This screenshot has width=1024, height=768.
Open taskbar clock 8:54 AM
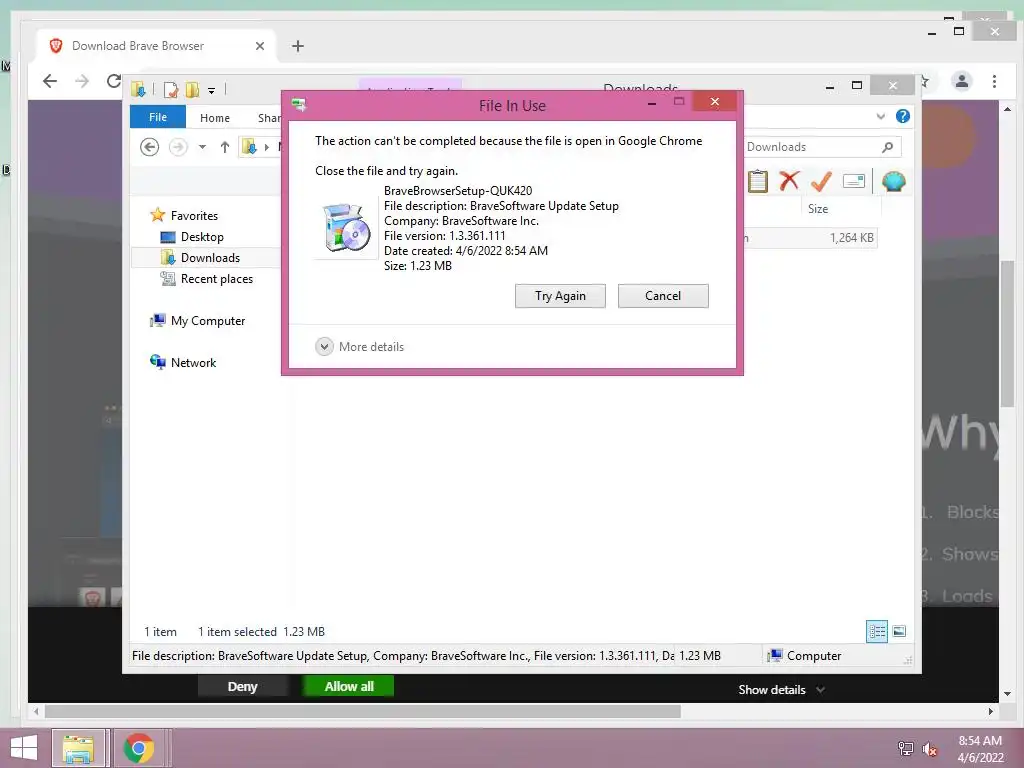pos(980,748)
